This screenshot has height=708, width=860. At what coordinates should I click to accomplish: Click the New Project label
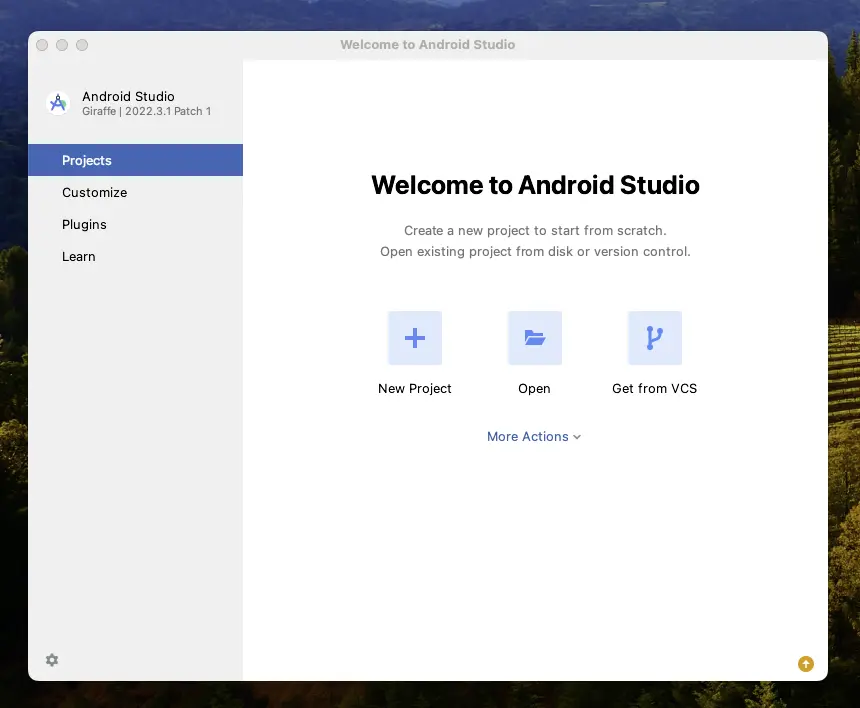(415, 389)
